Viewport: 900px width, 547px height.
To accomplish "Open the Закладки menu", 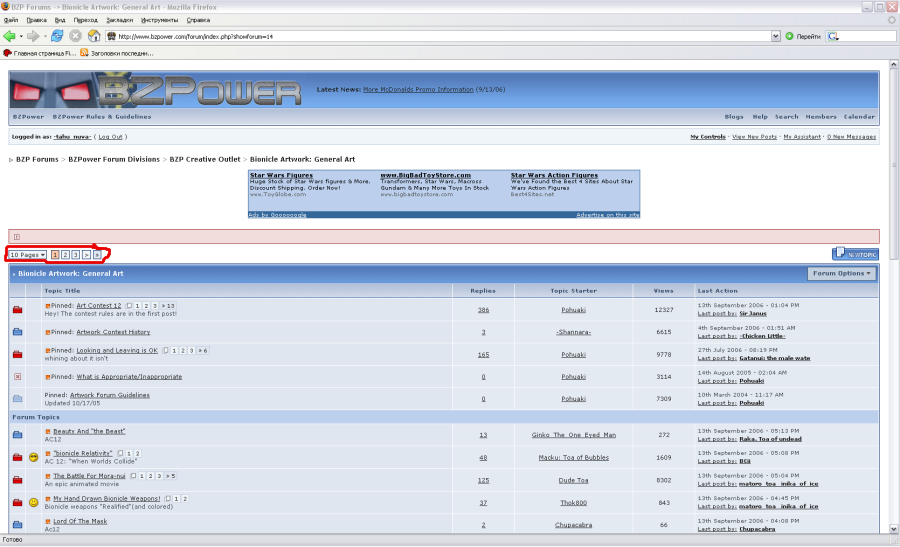I will (x=119, y=20).
